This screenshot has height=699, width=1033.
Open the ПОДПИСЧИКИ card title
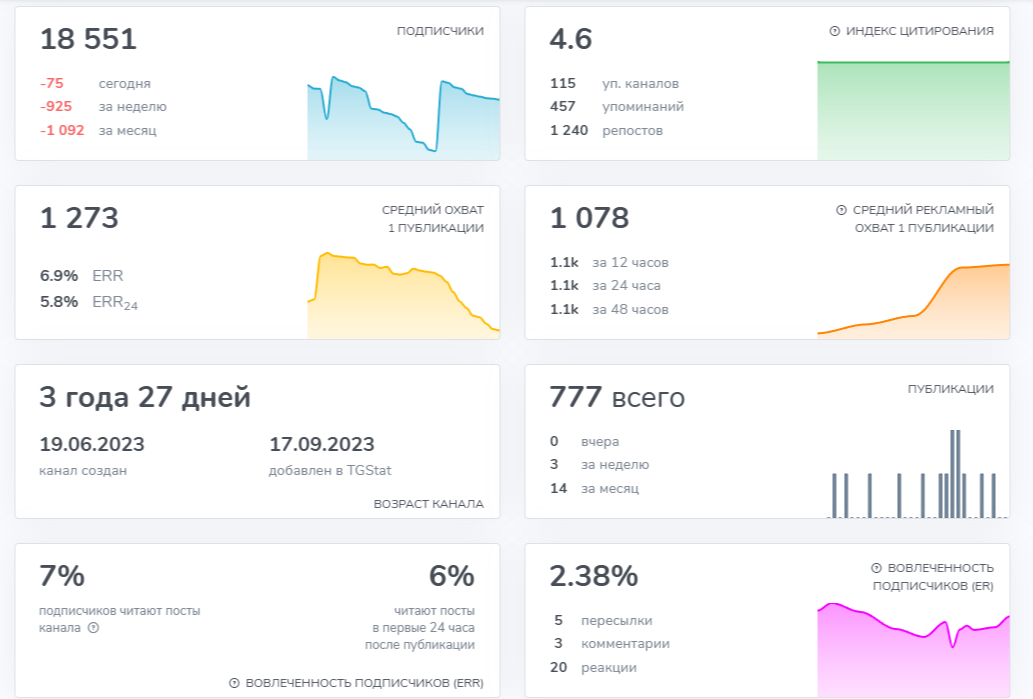pyautogui.click(x=440, y=31)
